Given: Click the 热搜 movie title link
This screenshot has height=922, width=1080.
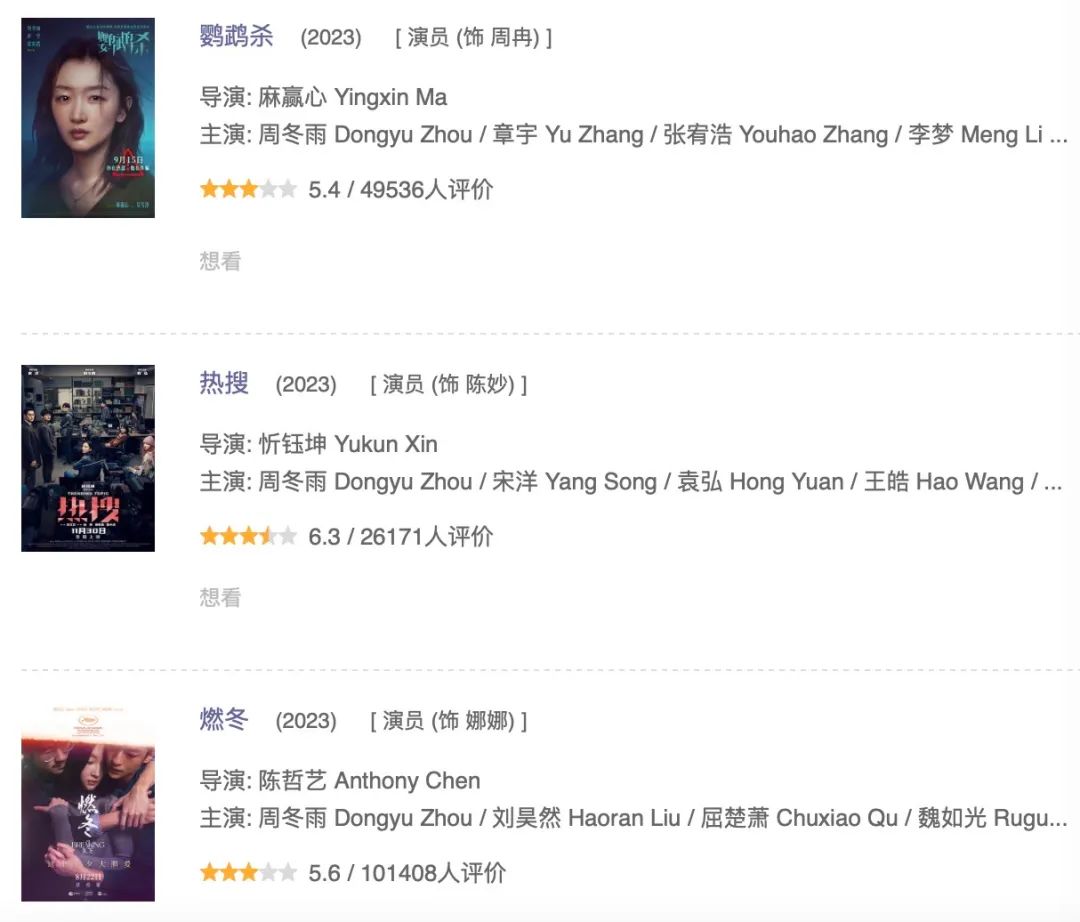Looking at the screenshot, I should 224,383.
